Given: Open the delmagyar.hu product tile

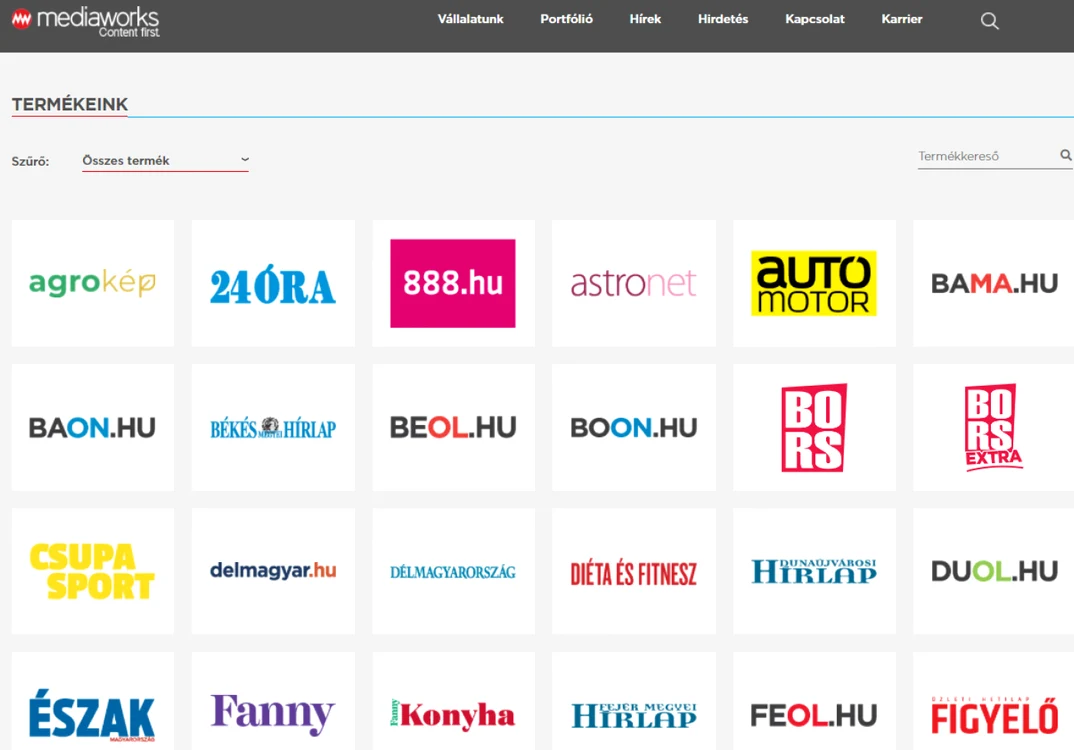Looking at the screenshot, I should (273, 571).
